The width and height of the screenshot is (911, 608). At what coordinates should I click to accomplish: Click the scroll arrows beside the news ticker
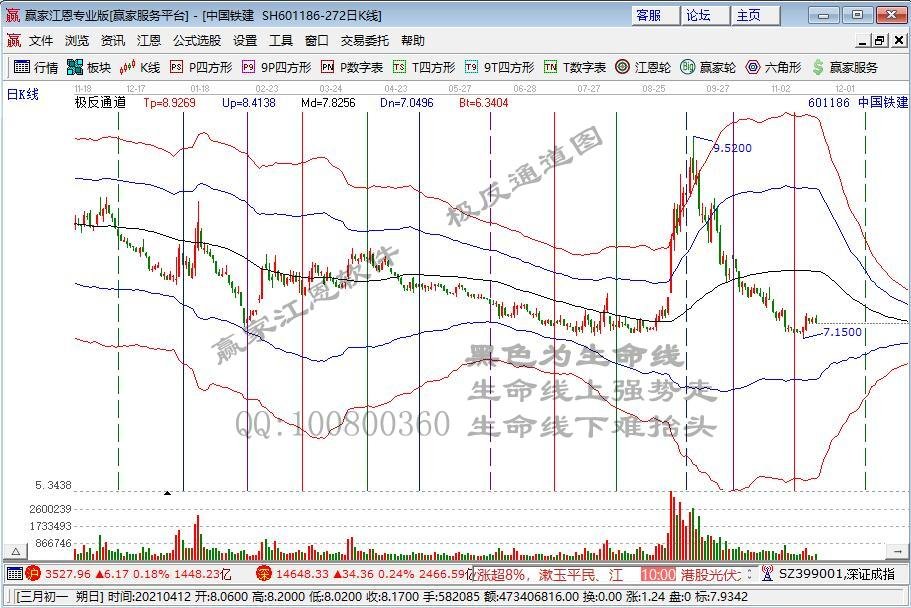pyautogui.click(x=749, y=574)
